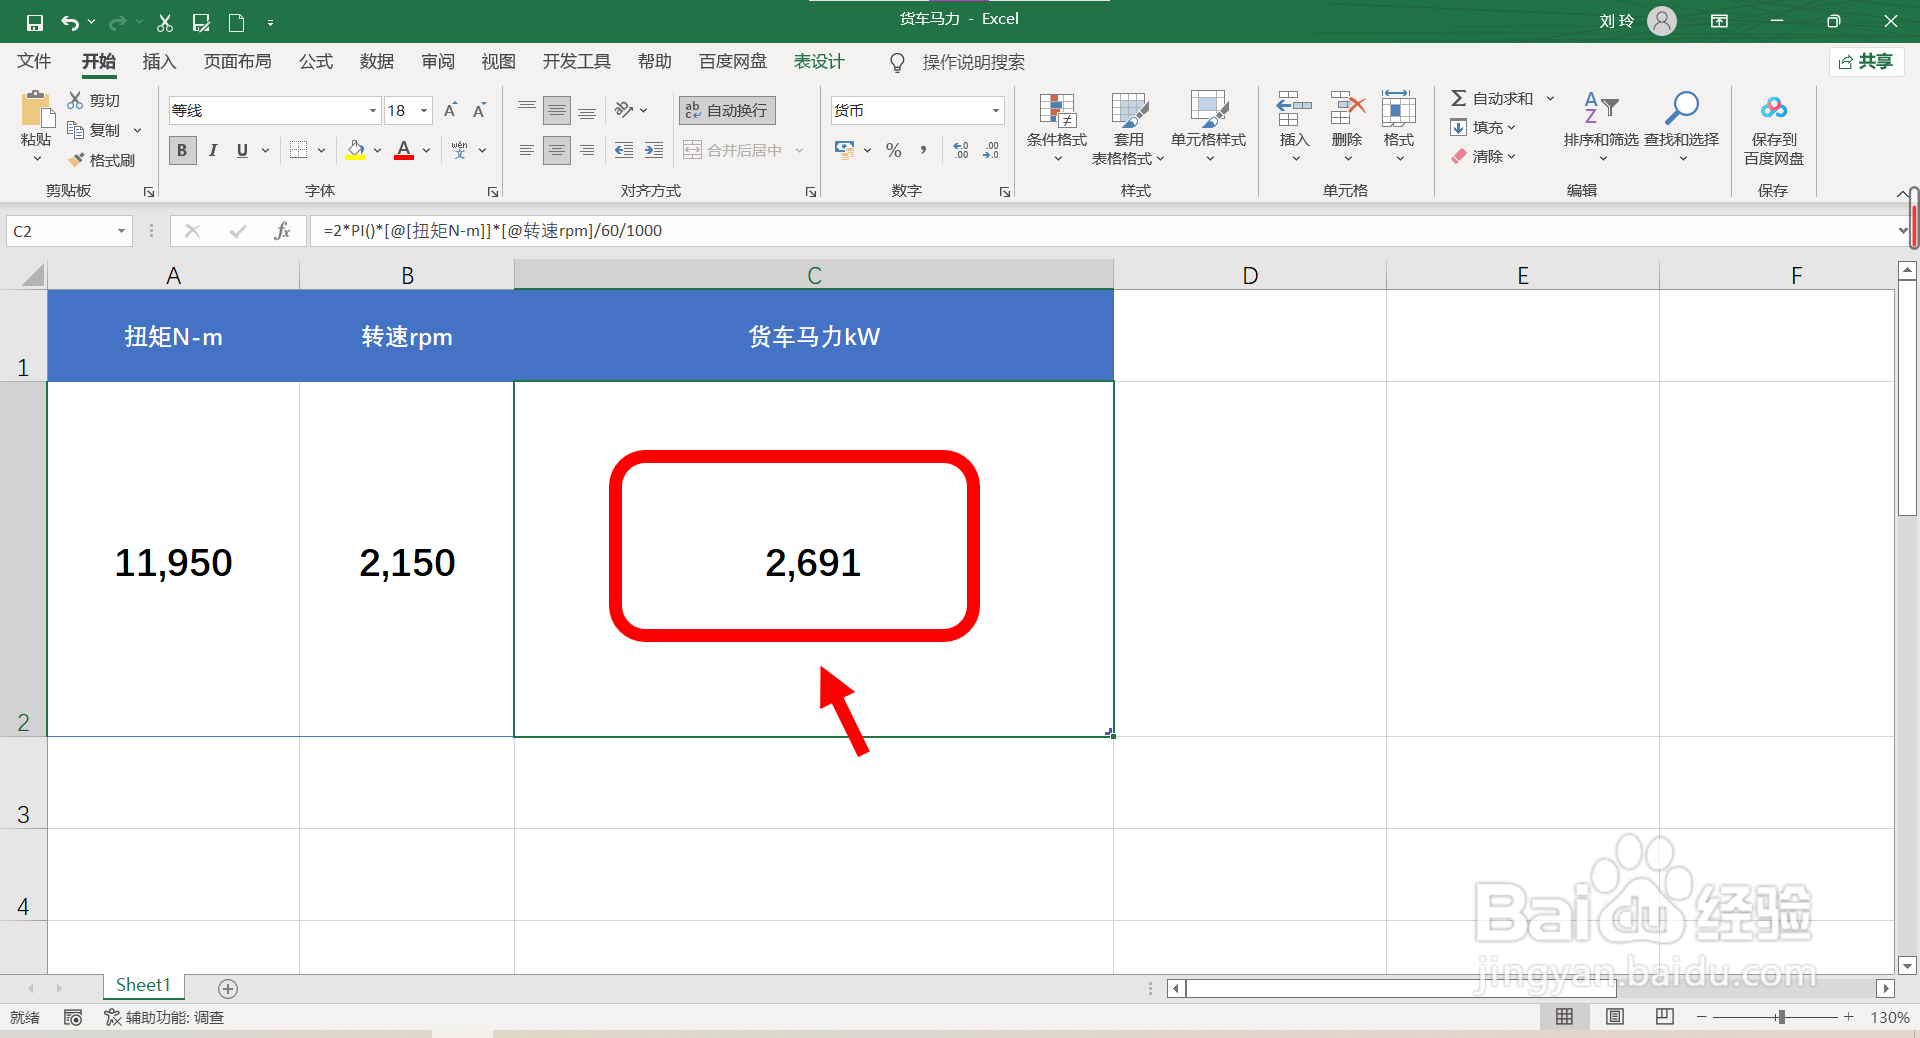Image resolution: width=1920 pixels, height=1038 pixels.
Task: Increase font size with larger A icon
Action: pyautogui.click(x=450, y=110)
